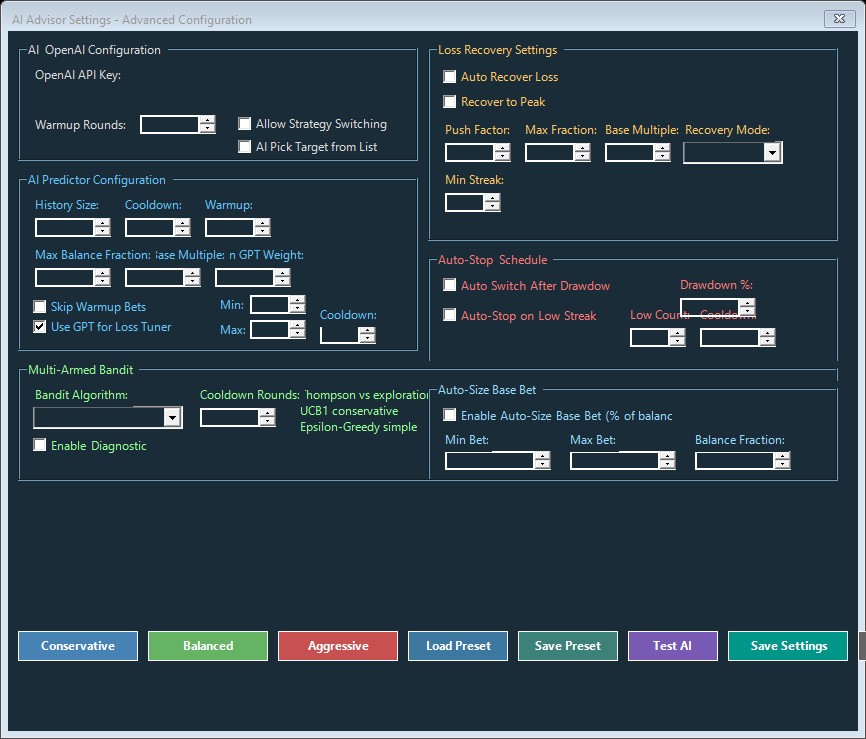This screenshot has width=866, height=739.
Task: Close the AI Advisor Settings window
Action: [x=839, y=18]
